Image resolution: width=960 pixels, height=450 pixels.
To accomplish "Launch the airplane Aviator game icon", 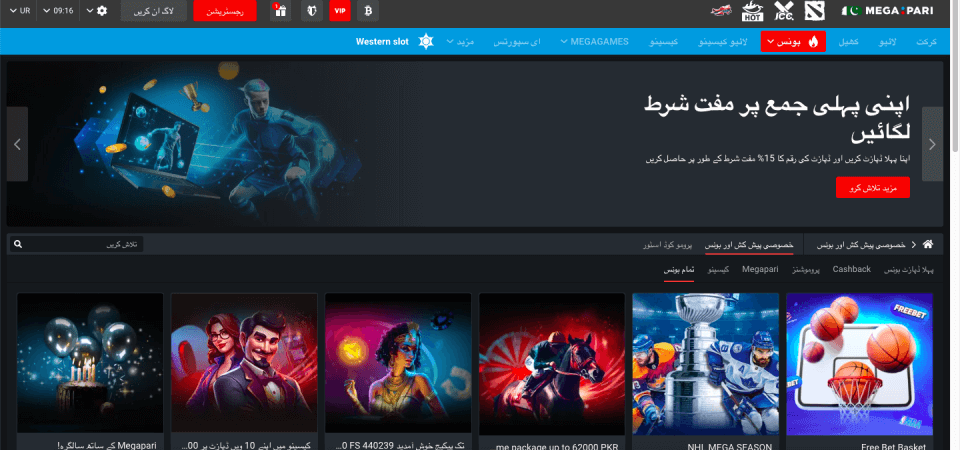I will pyautogui.click(x=722, y=10).
